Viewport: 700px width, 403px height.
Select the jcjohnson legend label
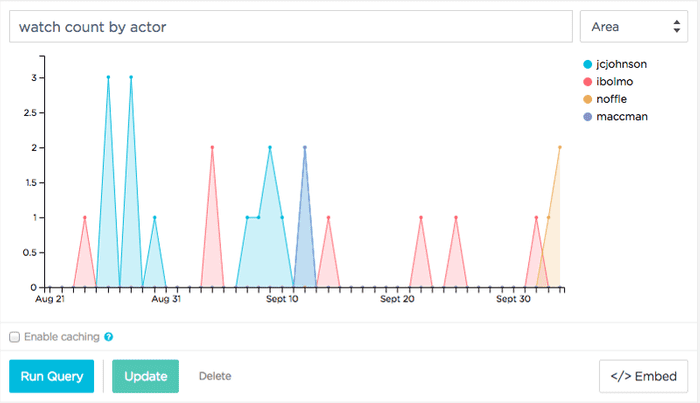[621, 64]
